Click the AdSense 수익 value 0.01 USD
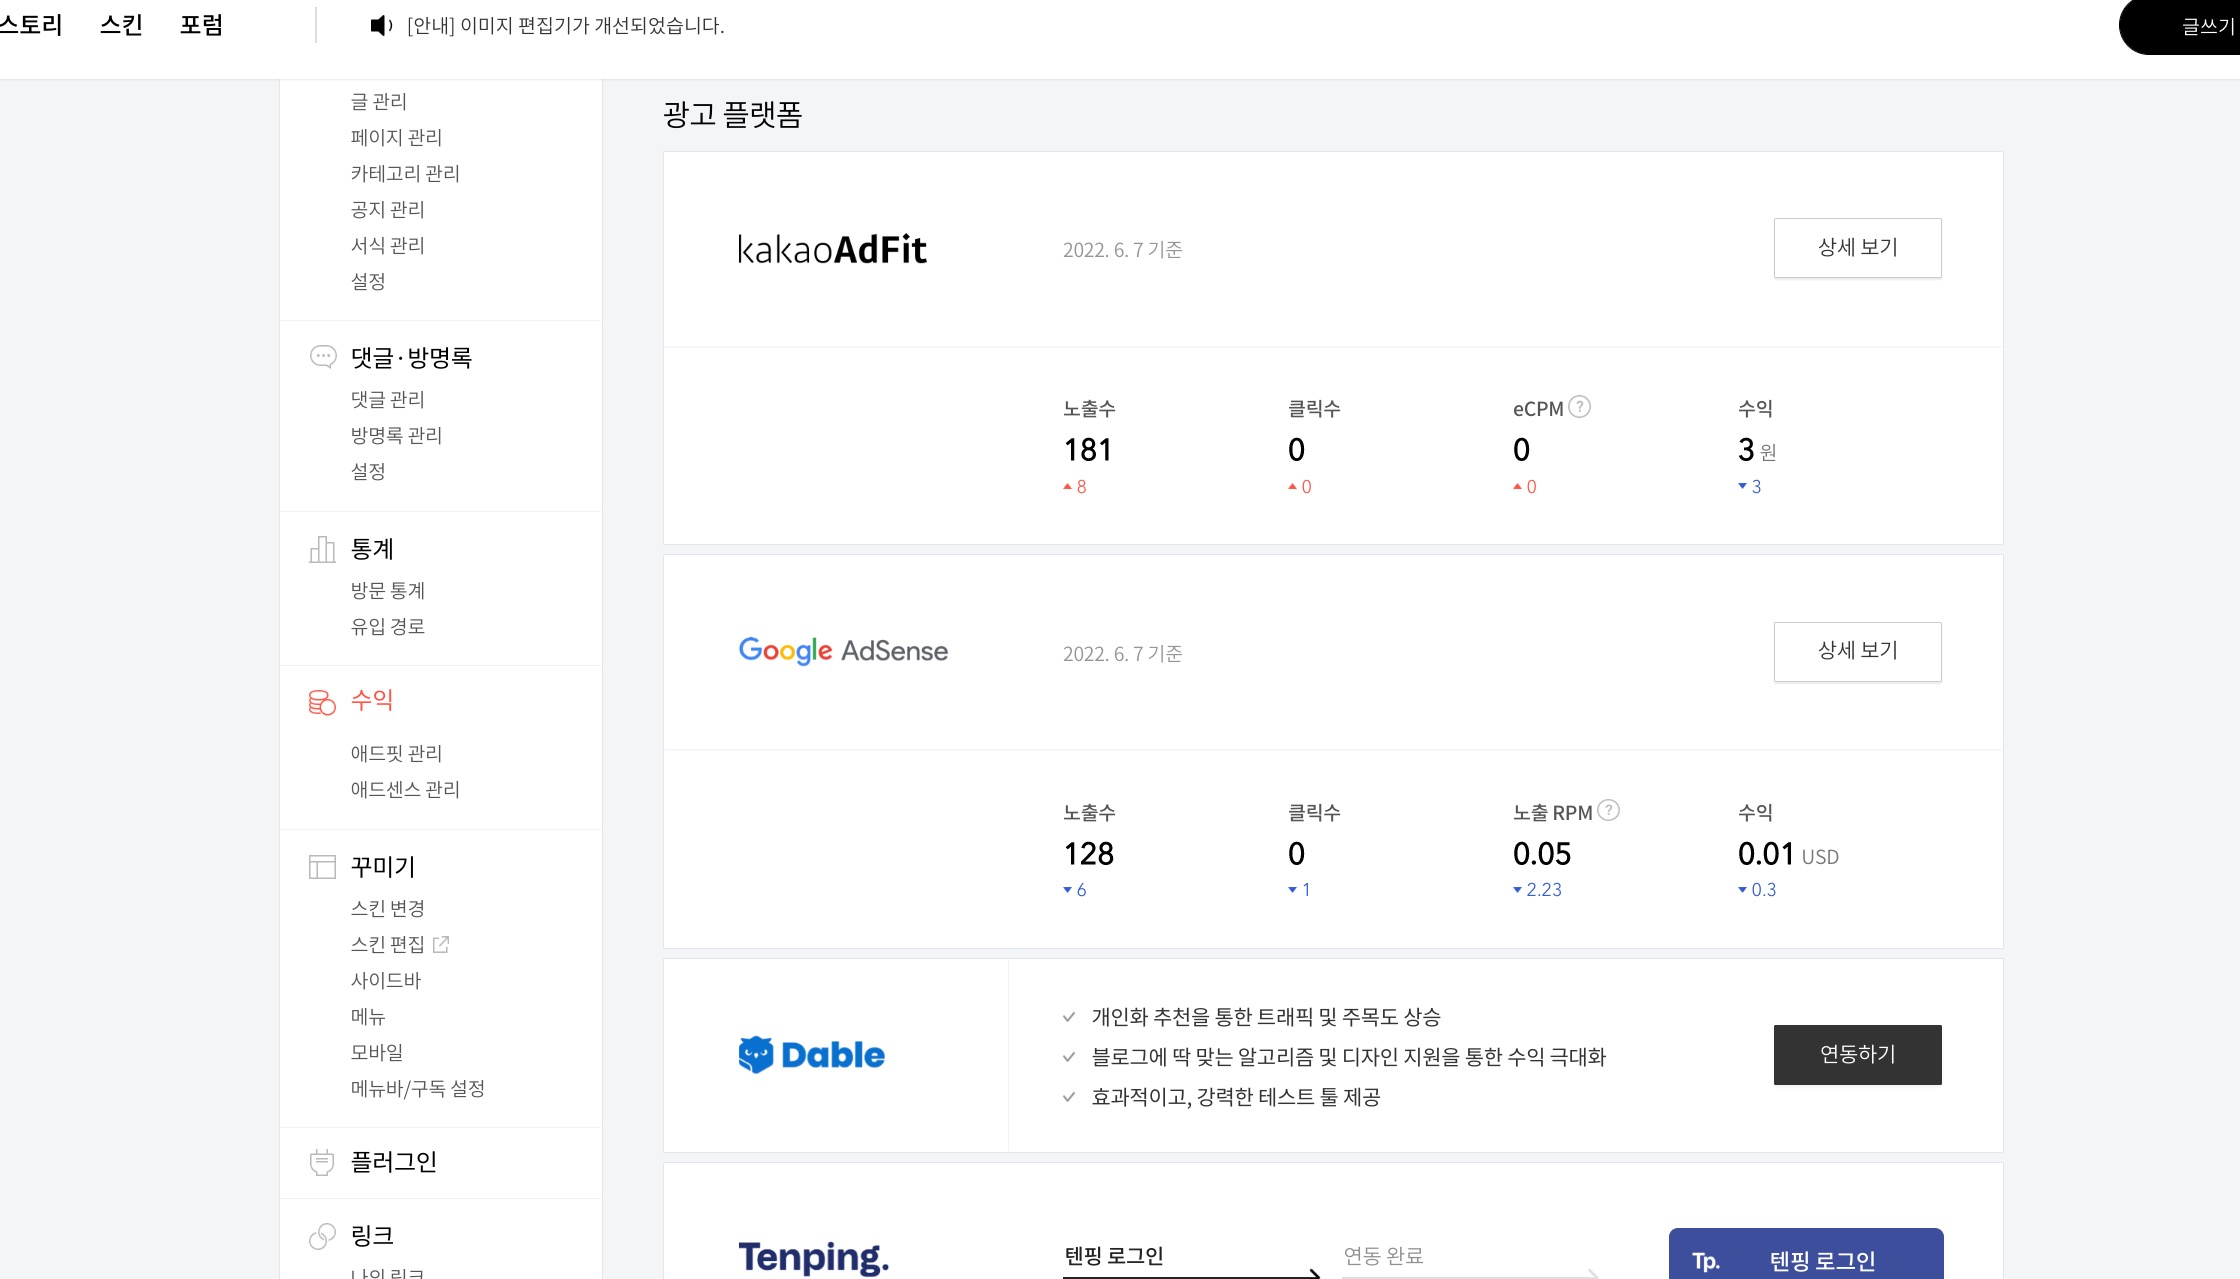 [x=1788, y=854]
